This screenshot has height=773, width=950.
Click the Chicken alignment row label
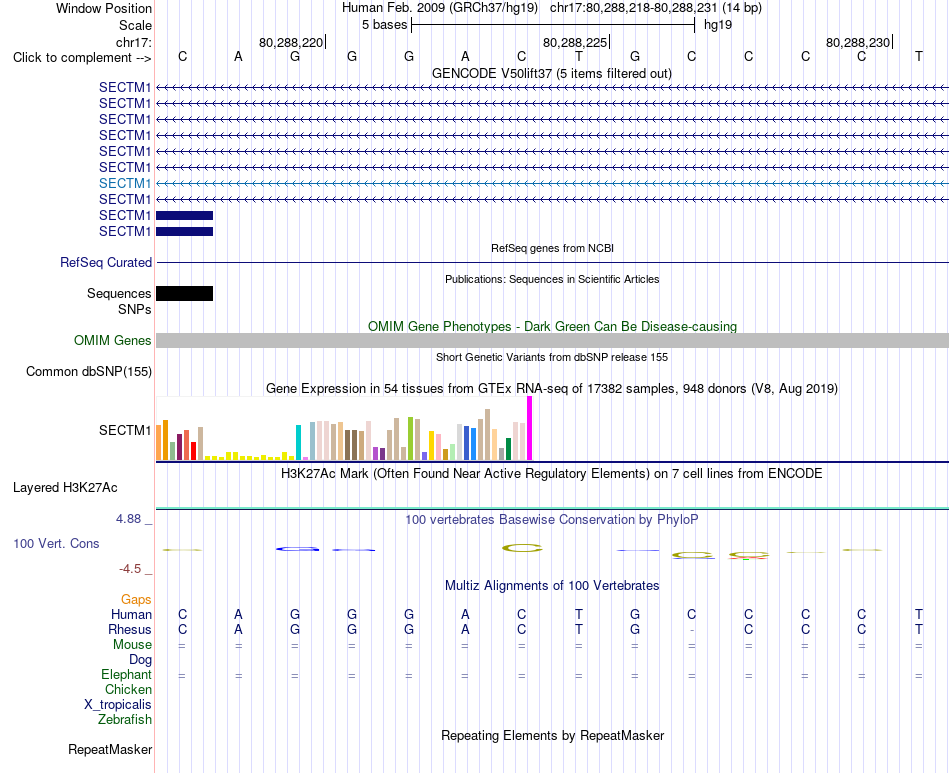coord(128,689)
